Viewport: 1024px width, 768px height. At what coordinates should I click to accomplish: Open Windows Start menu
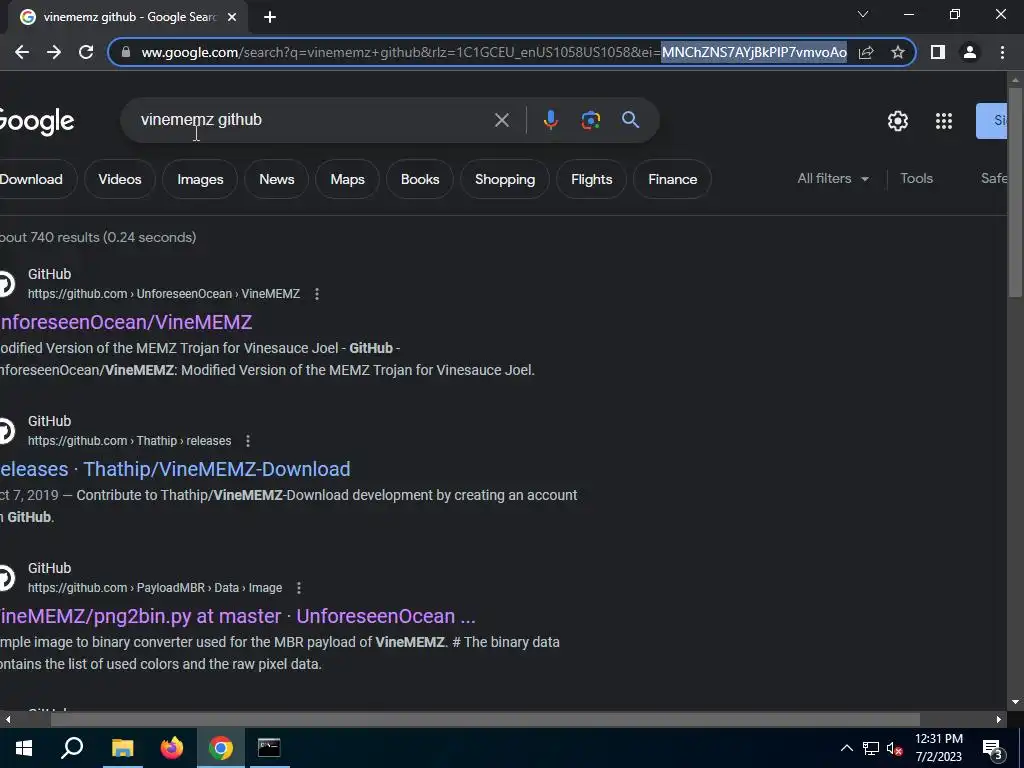24,748
